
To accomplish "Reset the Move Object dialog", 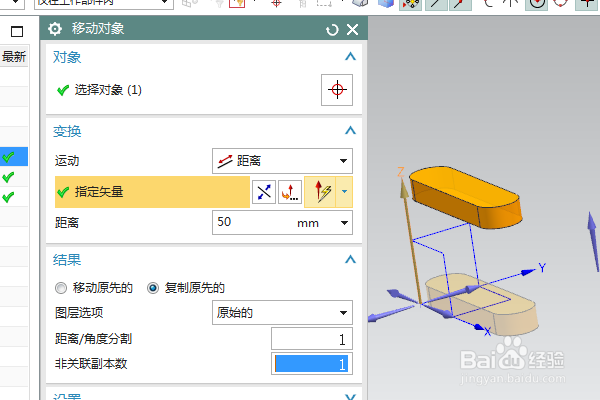I will point(332,29).
